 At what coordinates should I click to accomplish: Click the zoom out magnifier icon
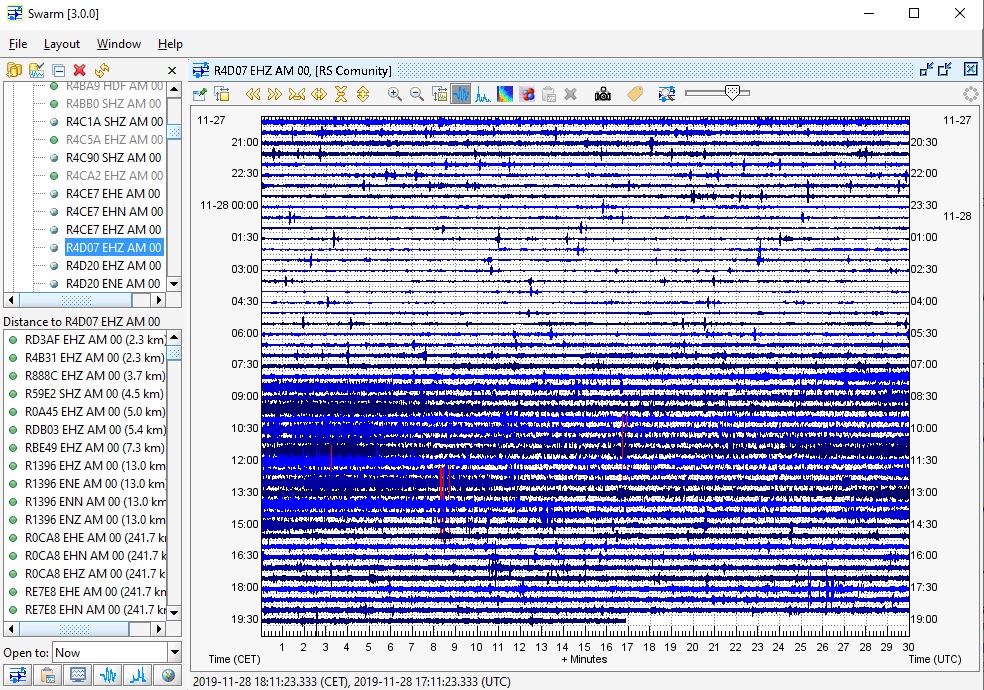coord(417,94)
